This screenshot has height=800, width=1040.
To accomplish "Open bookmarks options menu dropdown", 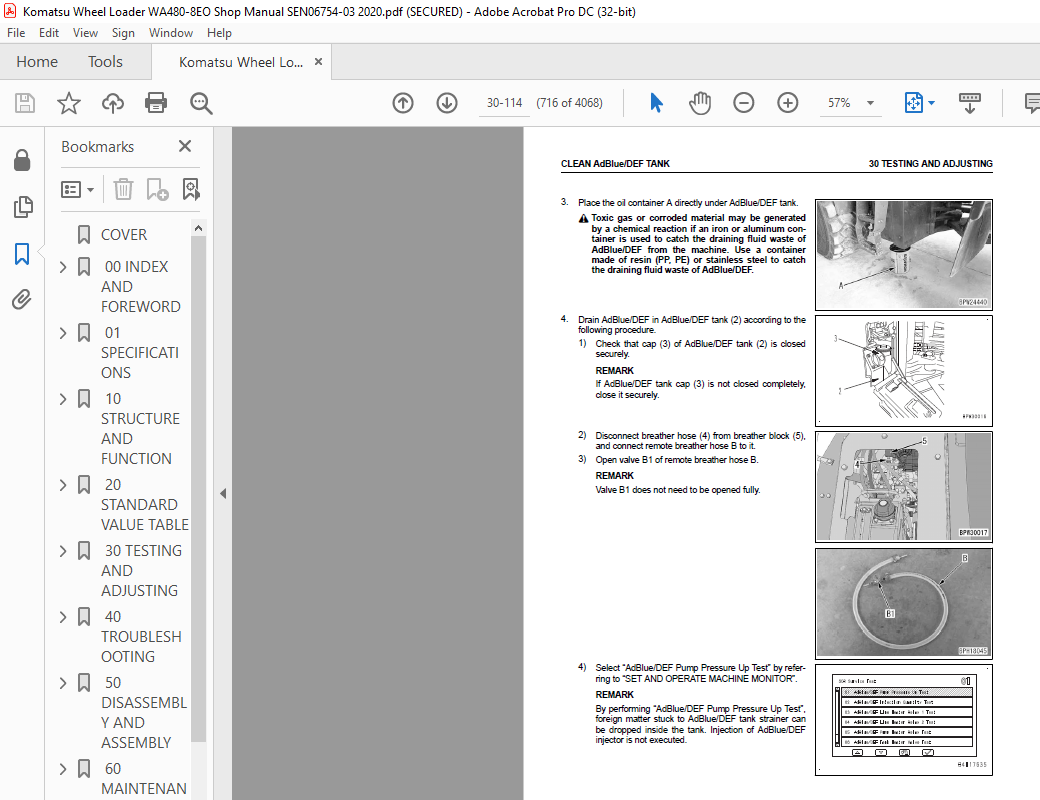I will [78, 190].
